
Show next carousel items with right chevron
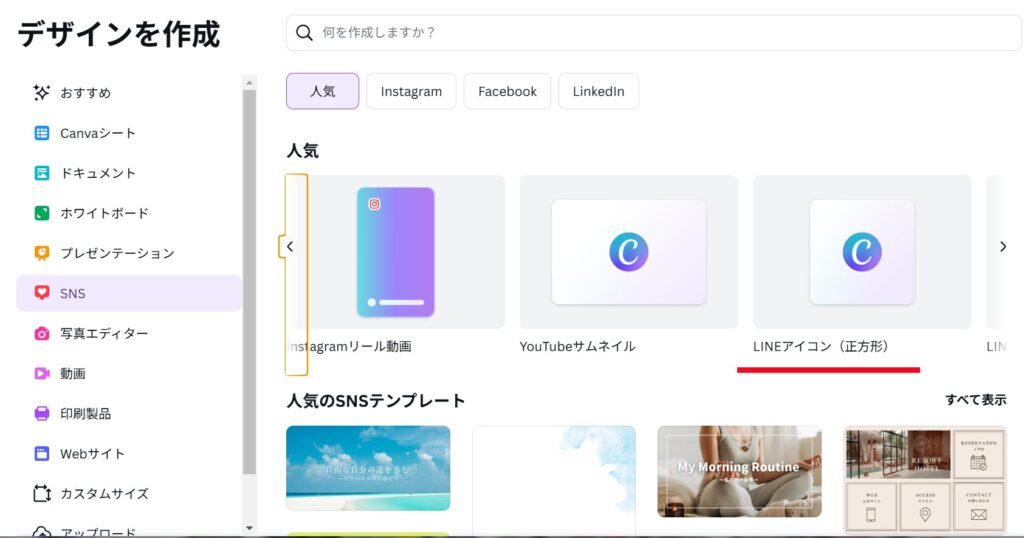point(1003,246)
